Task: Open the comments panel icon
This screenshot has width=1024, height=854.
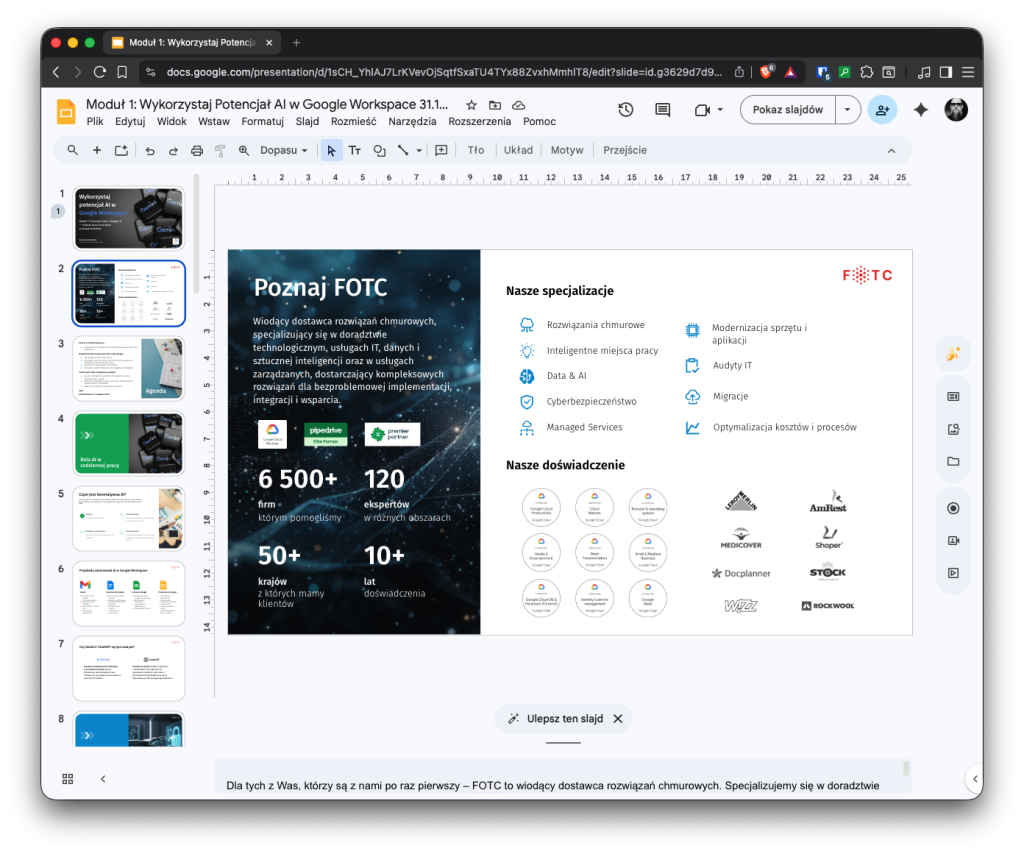Action: (662, 110)
